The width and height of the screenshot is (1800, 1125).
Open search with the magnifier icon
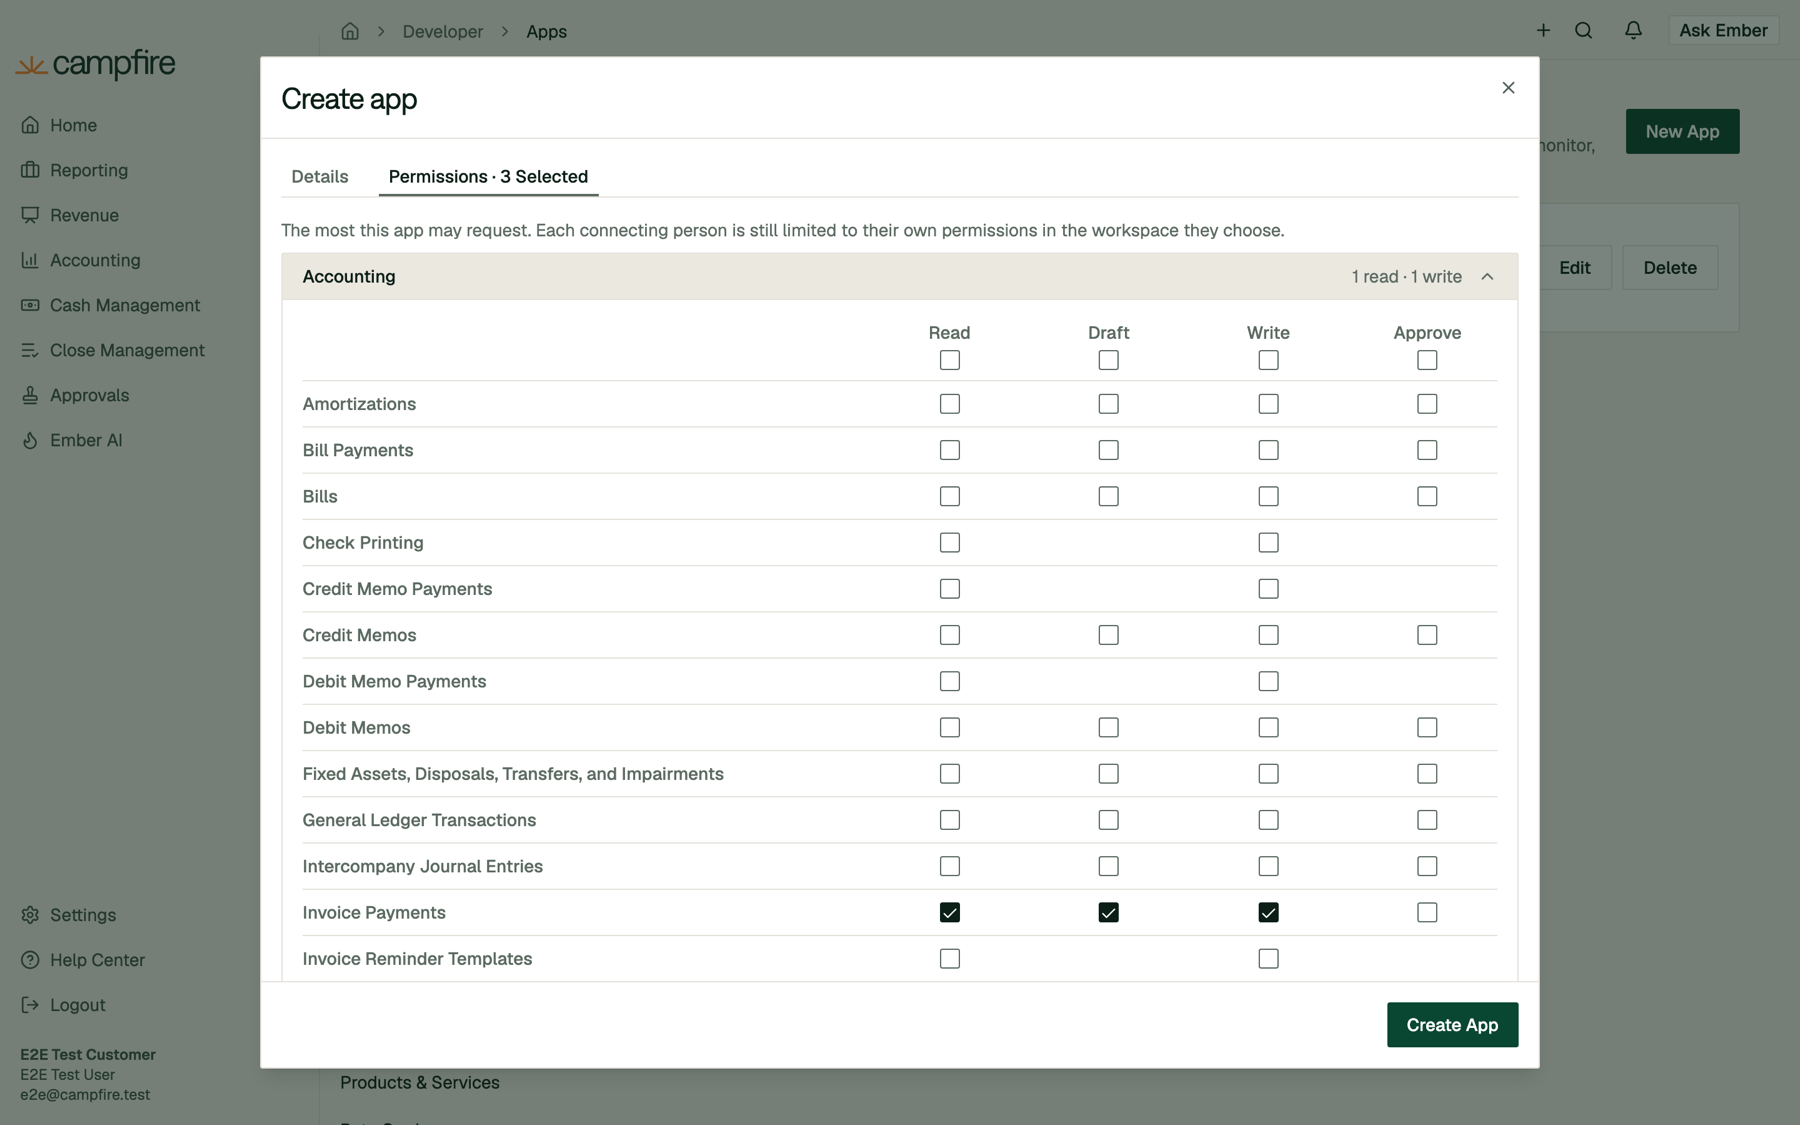1583,31
